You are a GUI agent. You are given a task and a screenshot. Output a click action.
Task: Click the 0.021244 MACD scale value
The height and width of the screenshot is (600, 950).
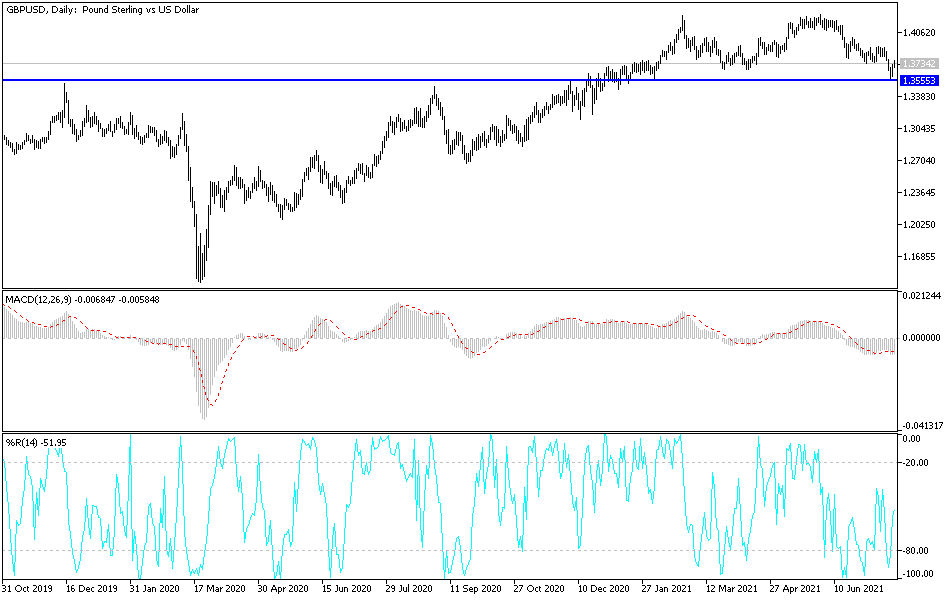[920, 296]
